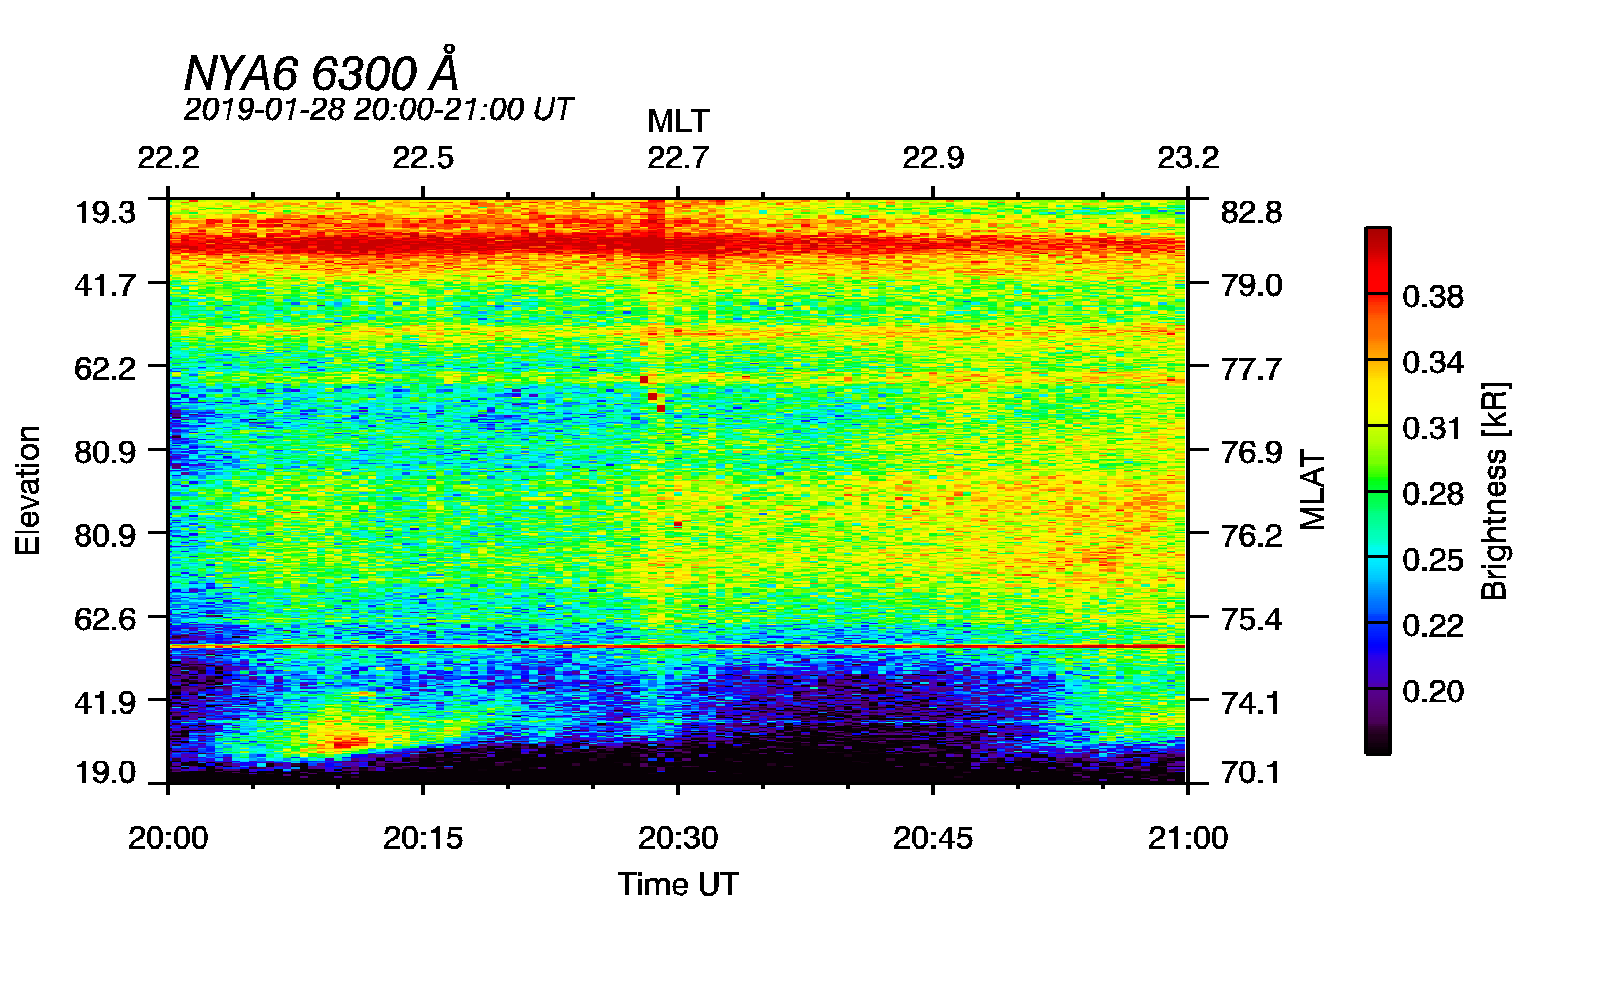This screenshot has height=1000, width=1600.
Task: Click time tick label '20:15'
Action: coord(423,838)
